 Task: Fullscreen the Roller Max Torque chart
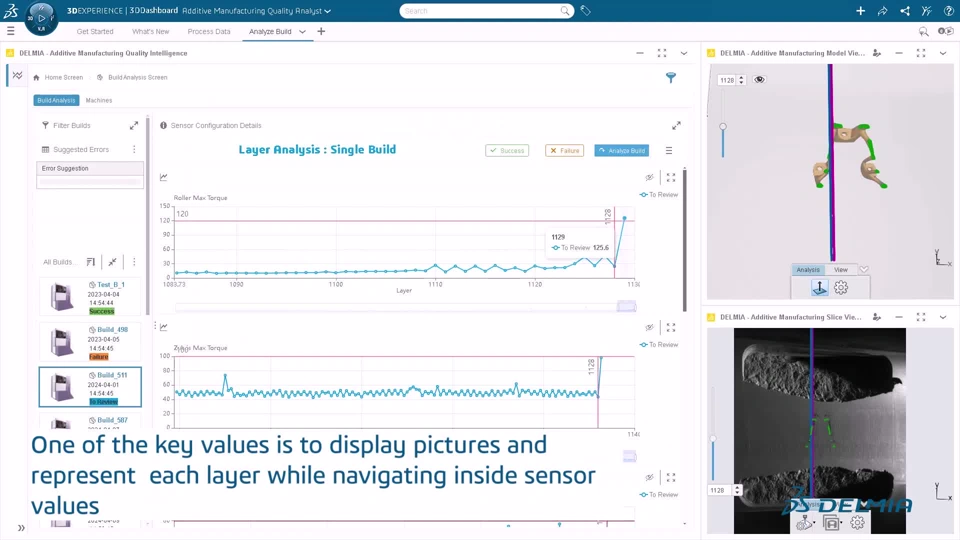pyautogui.click(x=671, y=178)
